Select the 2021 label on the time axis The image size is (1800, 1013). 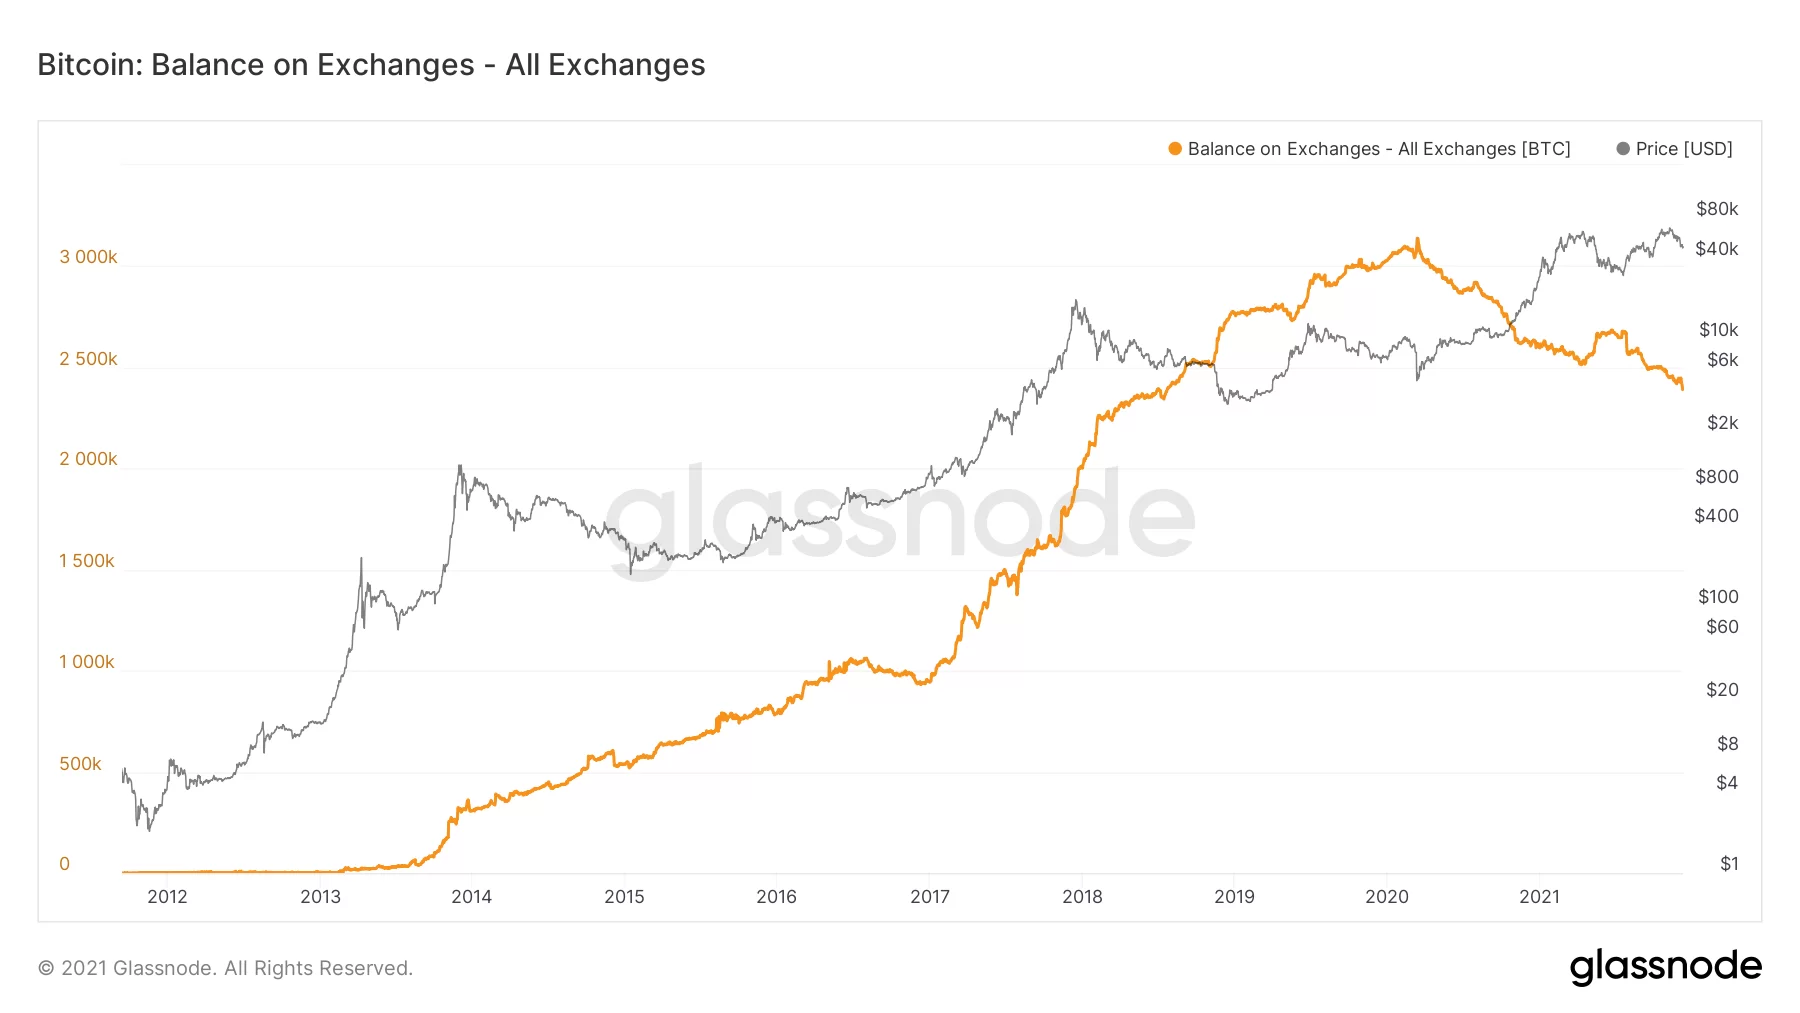tap(1539, 897)
